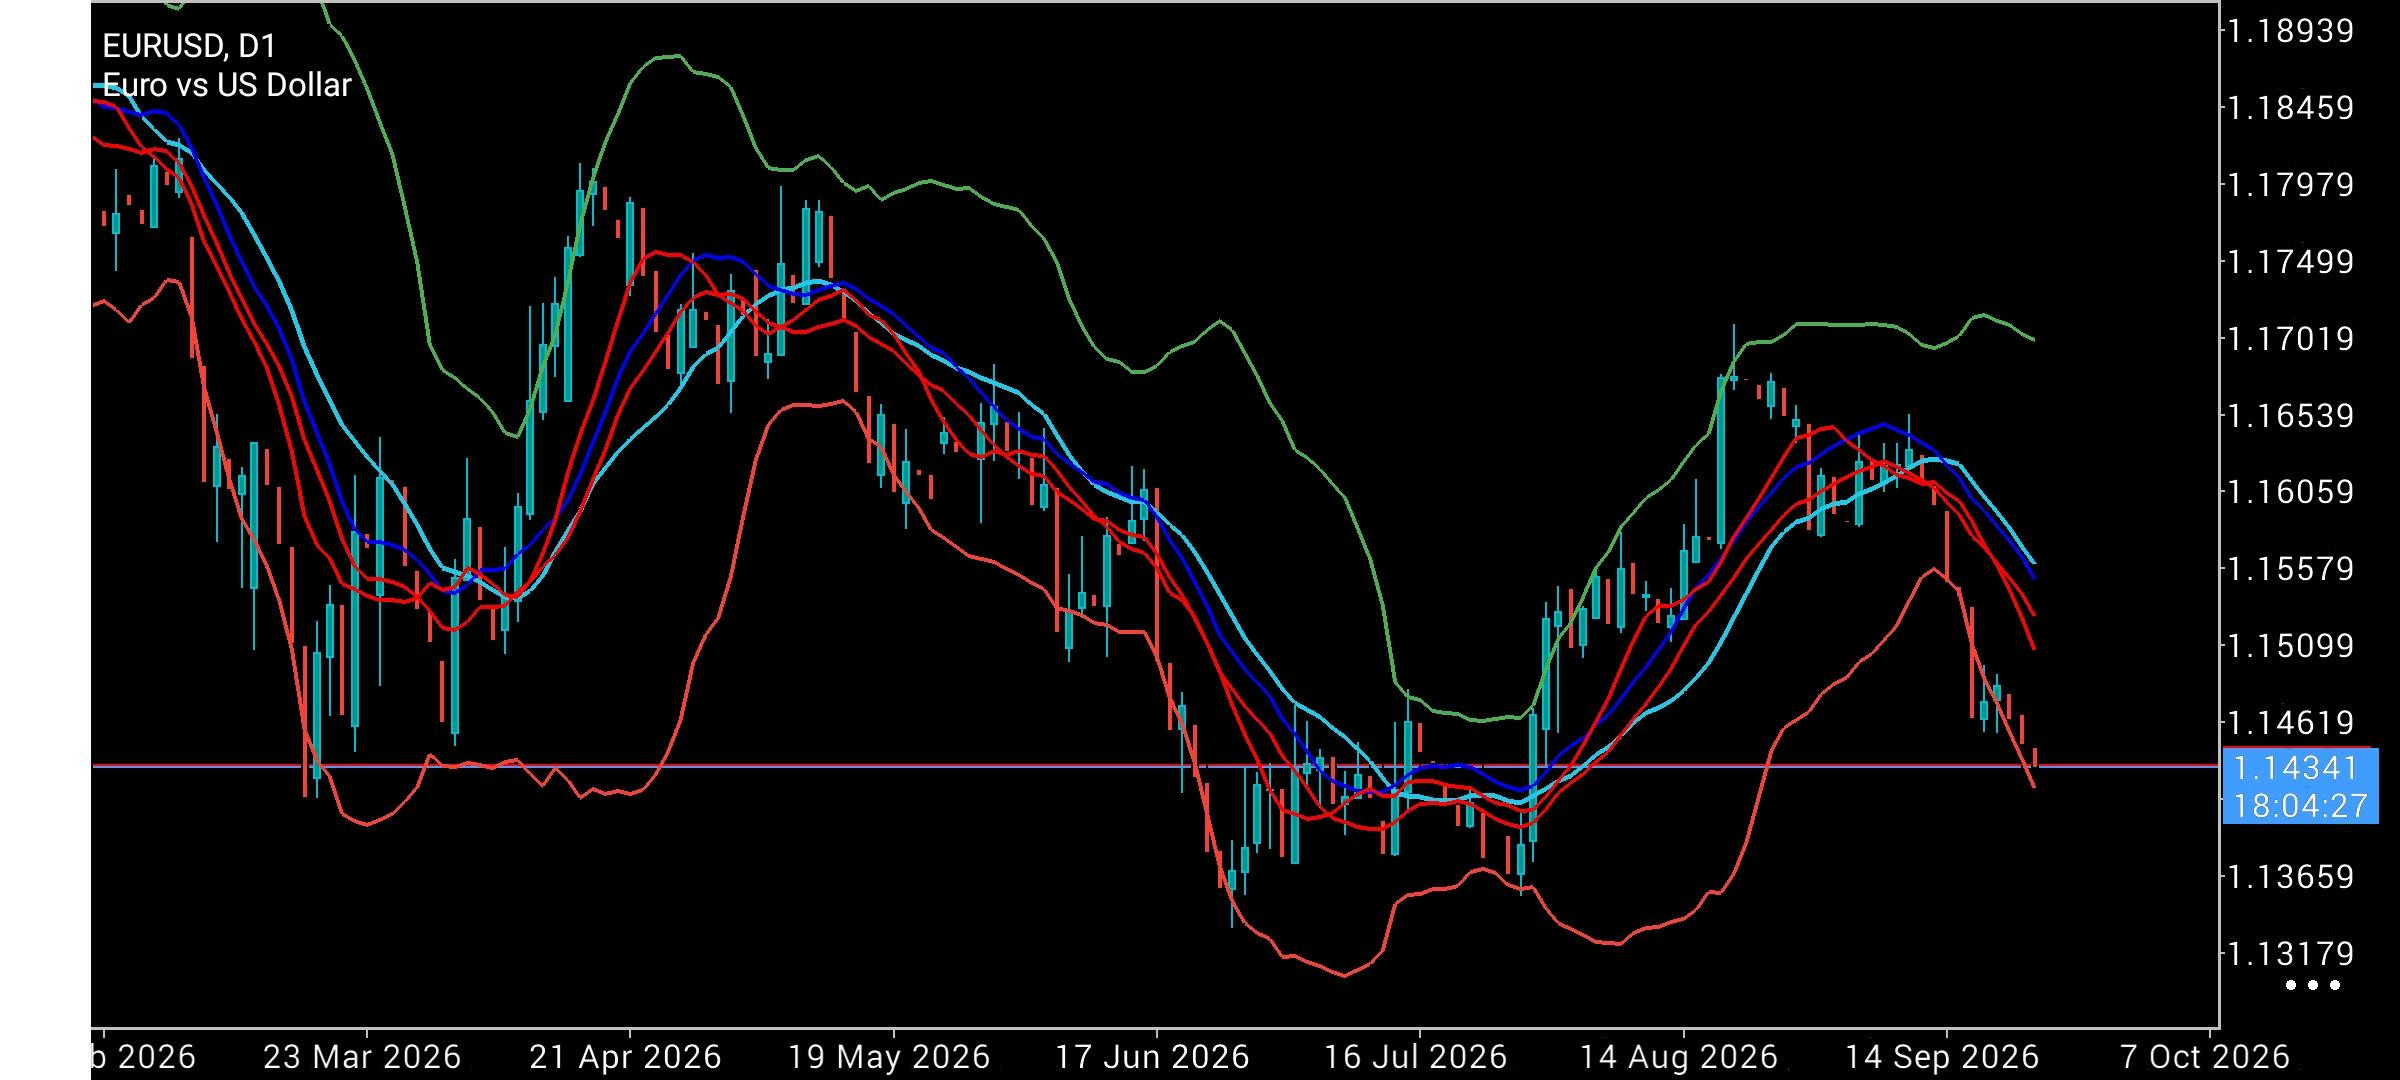The width and height of the screenshot is (2400, 1080).
Task: Click the 23 Mar 2026 date label
Action: click(362, 1057)
